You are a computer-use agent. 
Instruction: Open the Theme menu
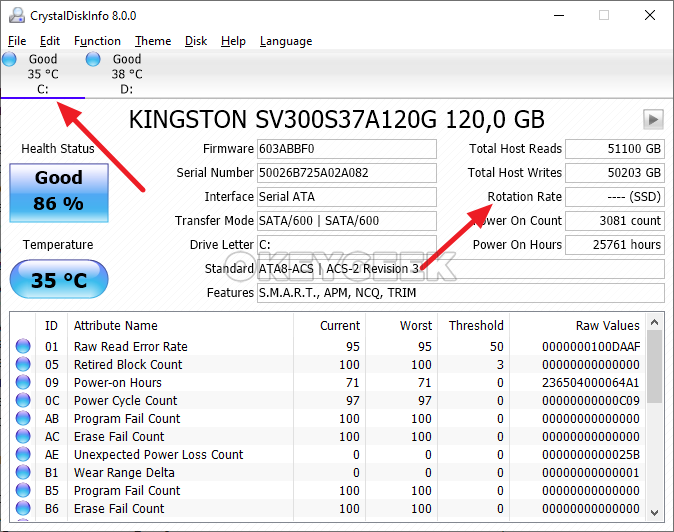pyautogui.click(x=153, y=41)
